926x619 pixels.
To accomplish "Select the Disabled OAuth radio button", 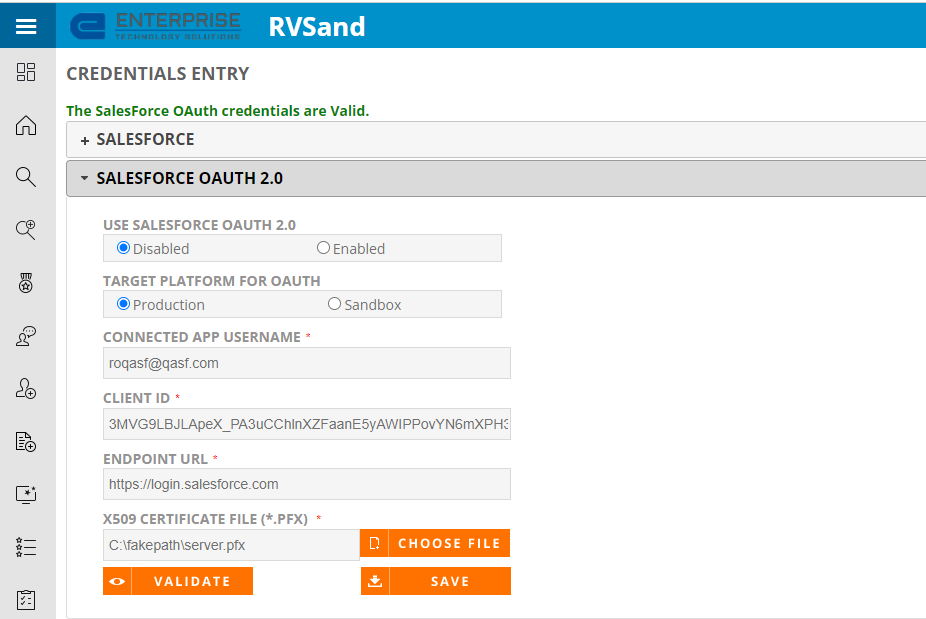I will tap(123, 248).
